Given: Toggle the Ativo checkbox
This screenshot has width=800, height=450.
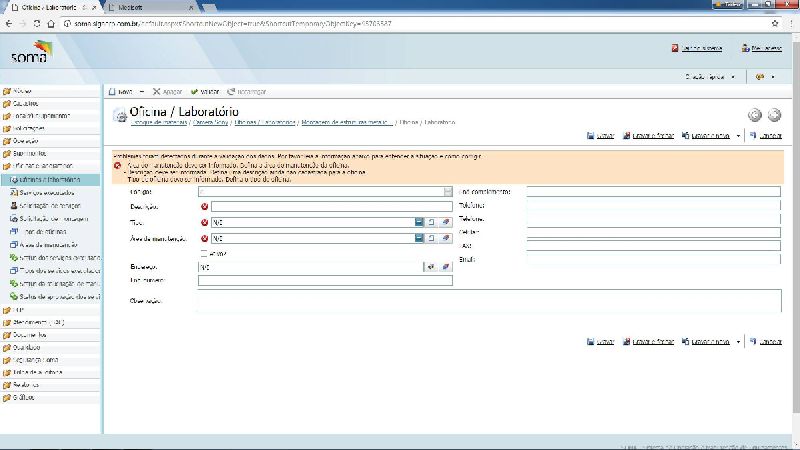Looking at the screenshot, I should (x=204, y=253).
